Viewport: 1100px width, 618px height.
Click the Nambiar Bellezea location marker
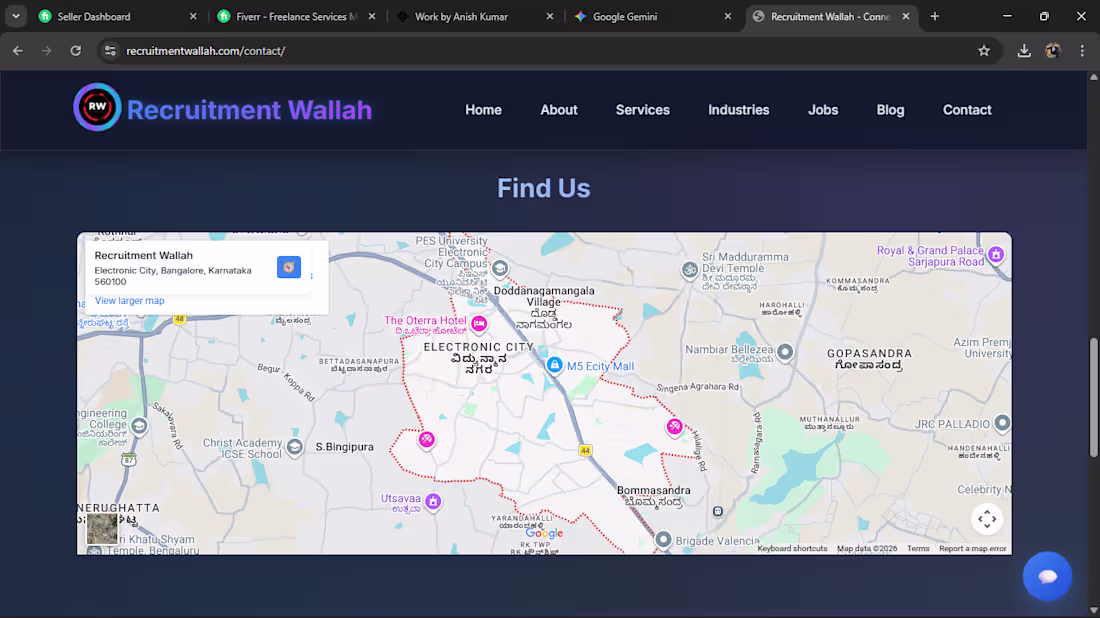click(x=785, y=351)
